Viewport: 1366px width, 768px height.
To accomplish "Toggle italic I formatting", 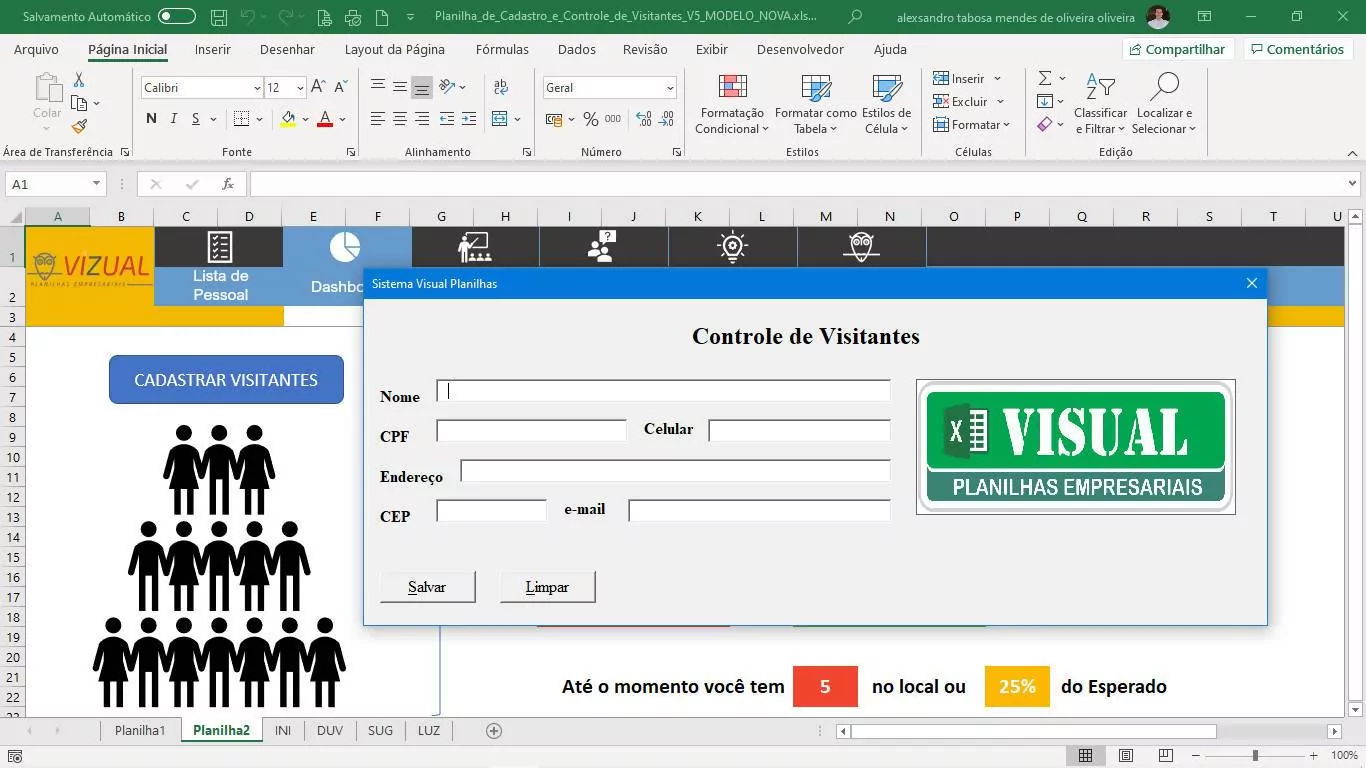I will [173, 119].
